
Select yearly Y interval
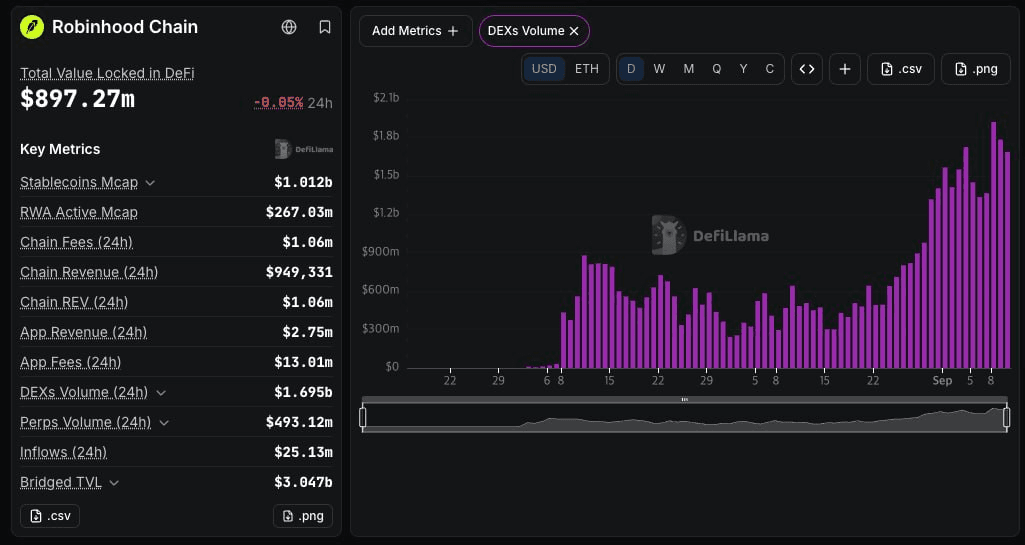click(x=743, y=69)
